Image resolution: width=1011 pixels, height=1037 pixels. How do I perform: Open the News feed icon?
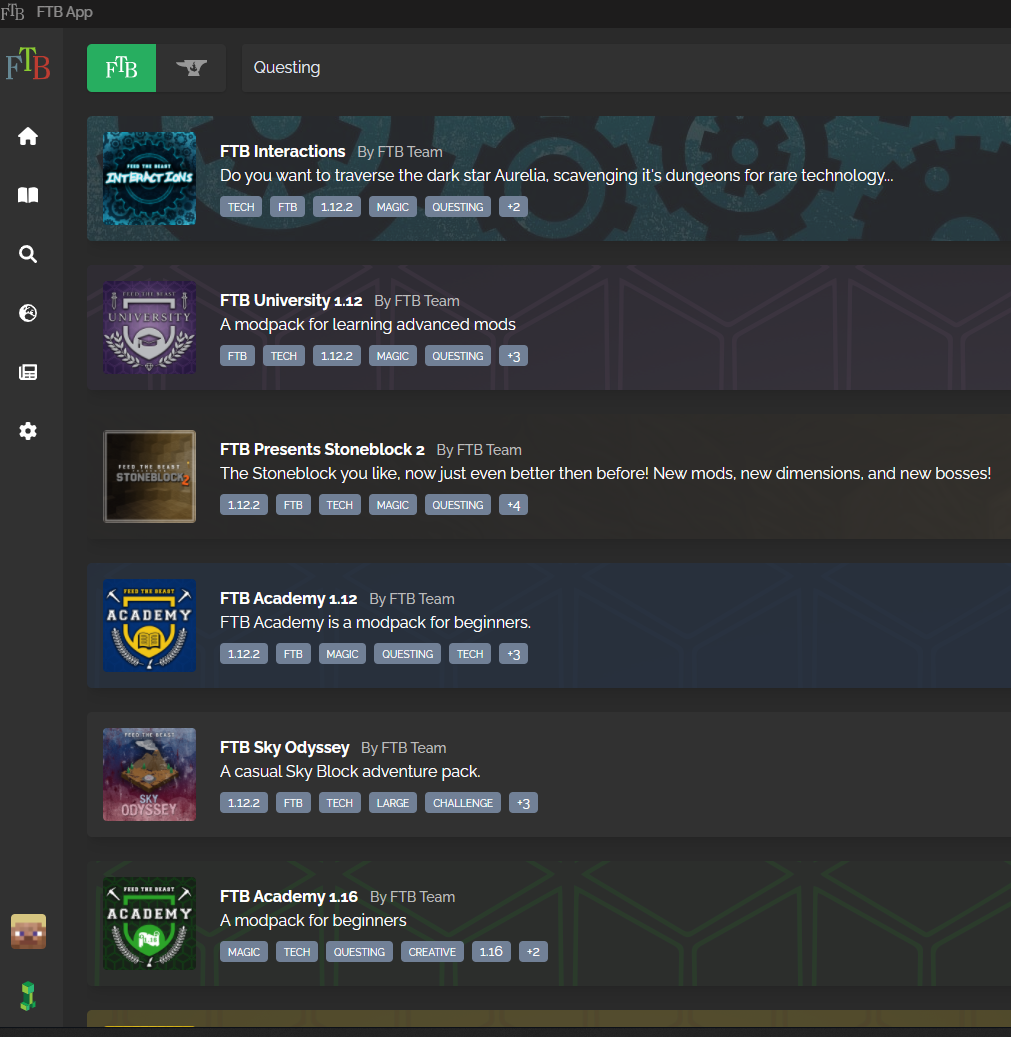[28, 371]
